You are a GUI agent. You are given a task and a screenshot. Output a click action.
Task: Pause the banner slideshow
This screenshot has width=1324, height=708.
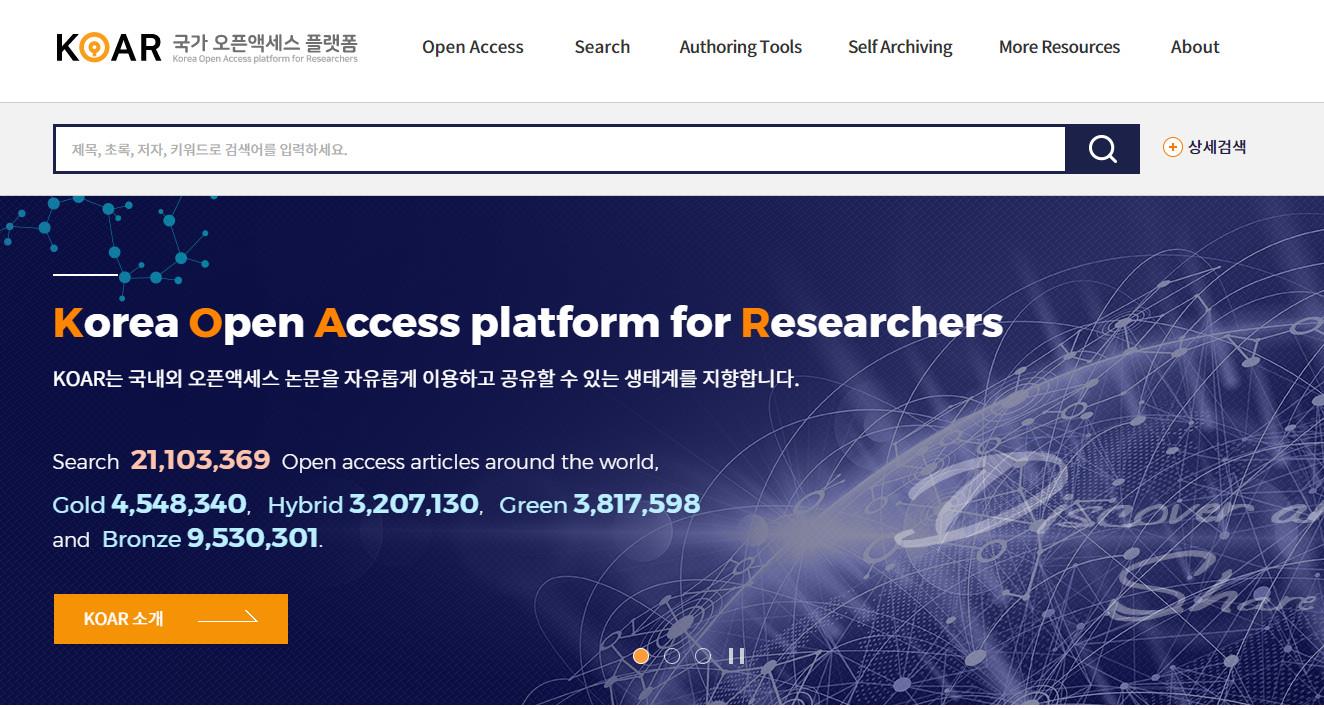click(737, 656)
